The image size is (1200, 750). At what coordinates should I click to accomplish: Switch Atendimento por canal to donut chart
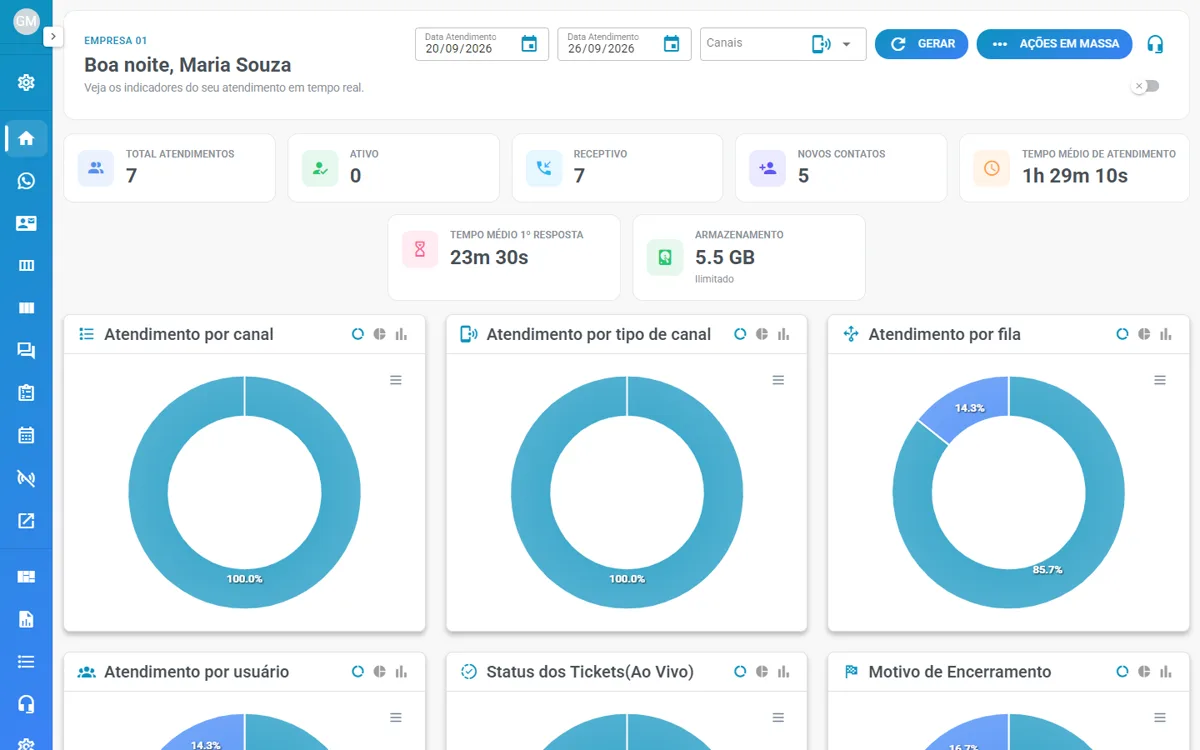[x=358, y=334]
